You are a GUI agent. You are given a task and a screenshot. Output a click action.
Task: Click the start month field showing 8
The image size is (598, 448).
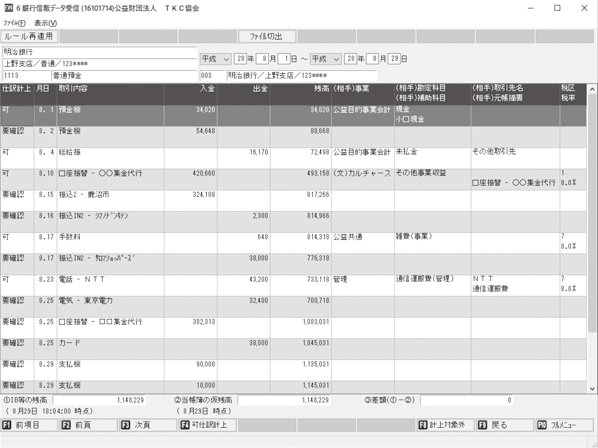[263, 59]
